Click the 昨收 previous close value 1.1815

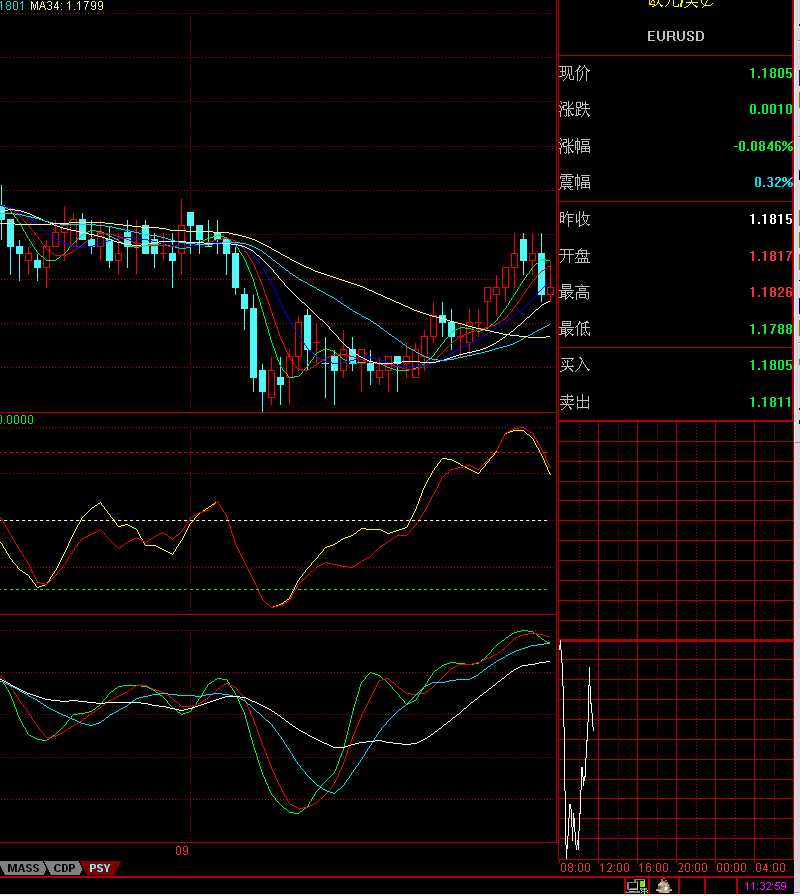(x=770, y=219)
